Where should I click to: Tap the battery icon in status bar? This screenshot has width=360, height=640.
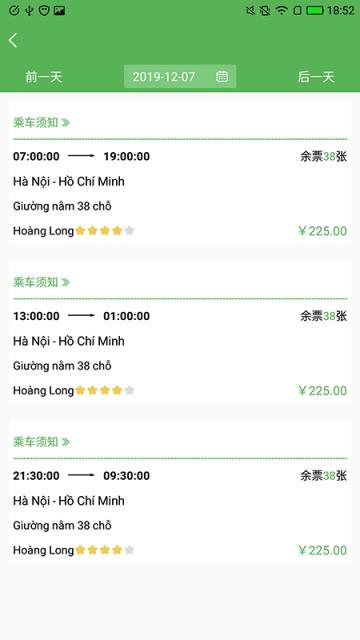(315, 10)
